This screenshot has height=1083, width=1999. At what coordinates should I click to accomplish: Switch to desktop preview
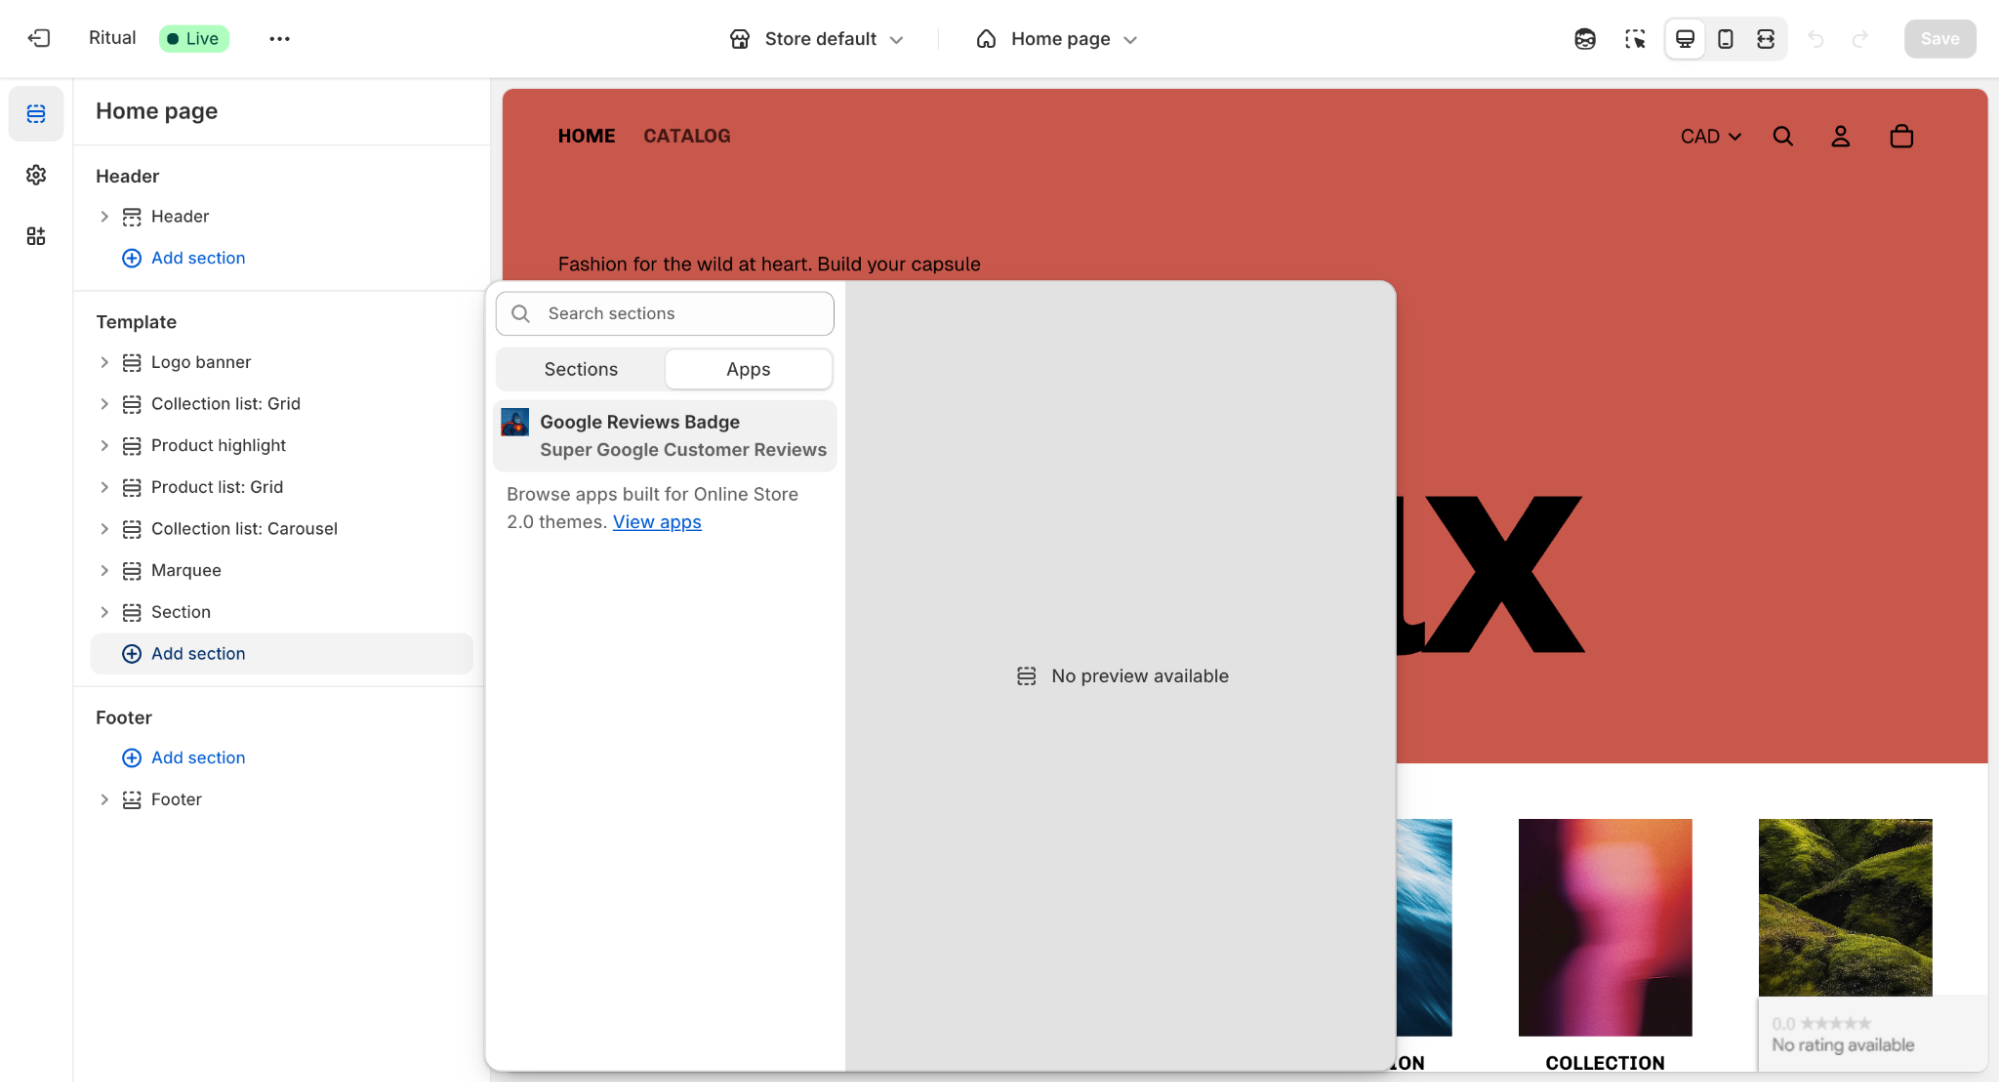pyautogui.click(x=1685, y=39)
